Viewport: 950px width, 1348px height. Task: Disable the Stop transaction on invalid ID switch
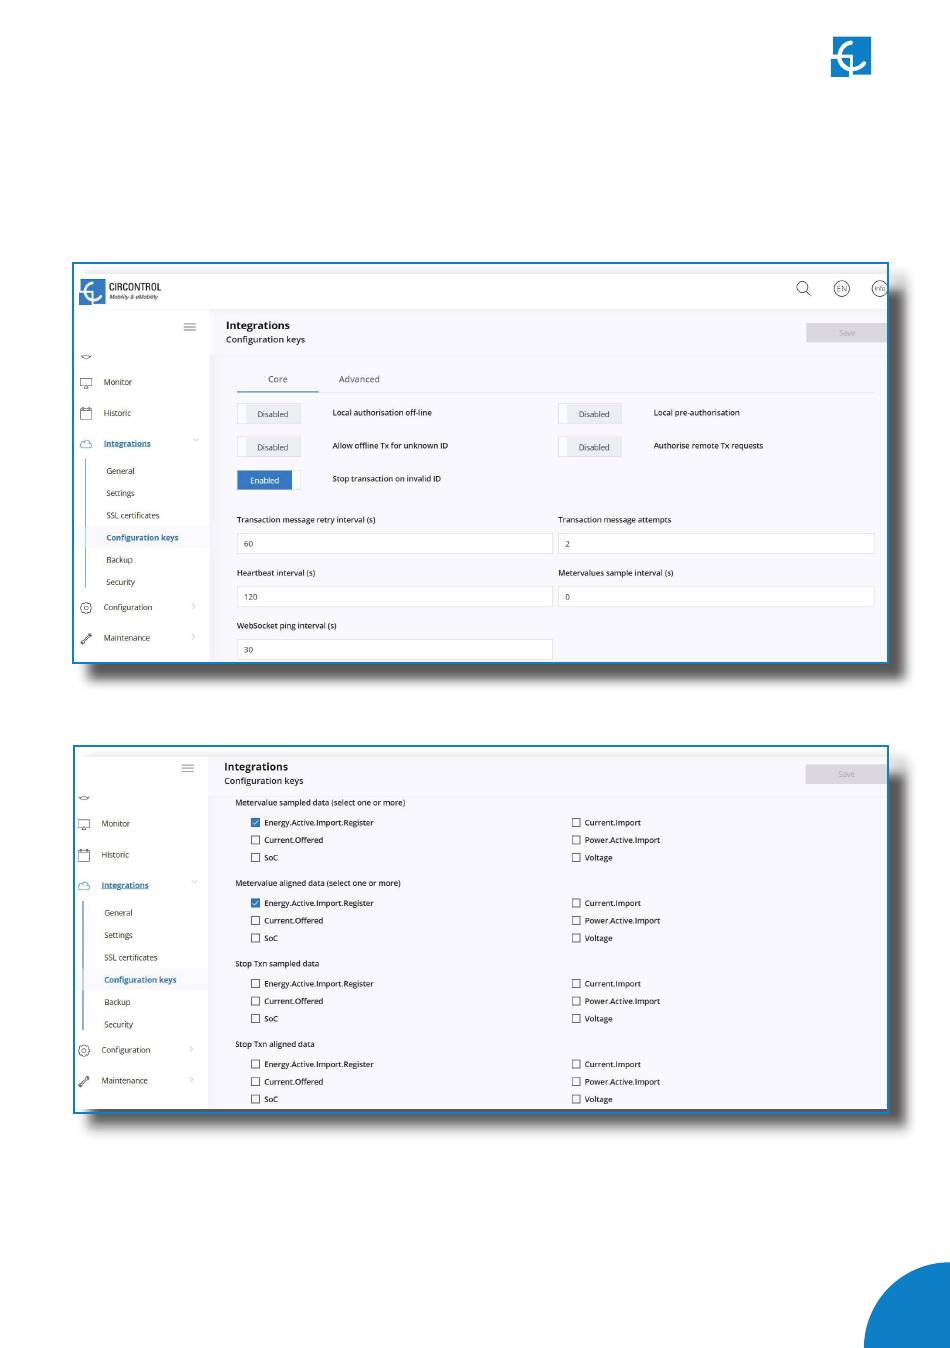[x=269, y=480]
